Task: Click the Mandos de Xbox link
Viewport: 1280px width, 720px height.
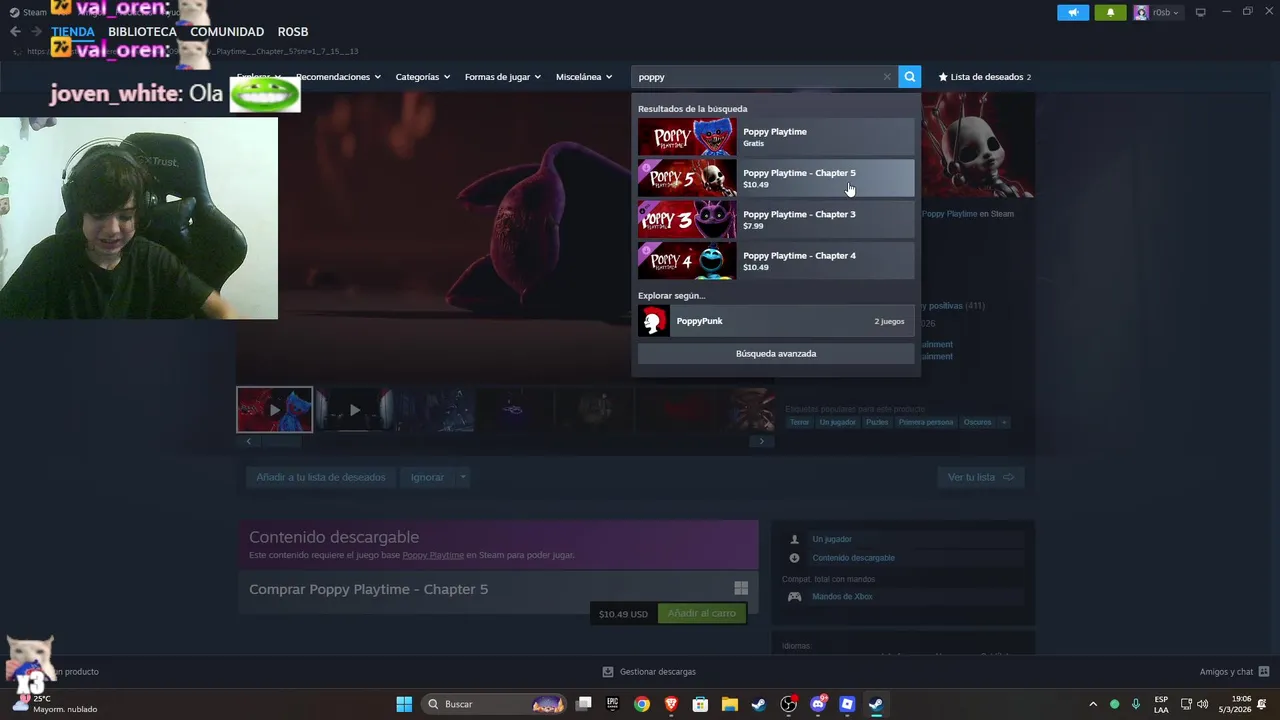Action: point(842,596)
